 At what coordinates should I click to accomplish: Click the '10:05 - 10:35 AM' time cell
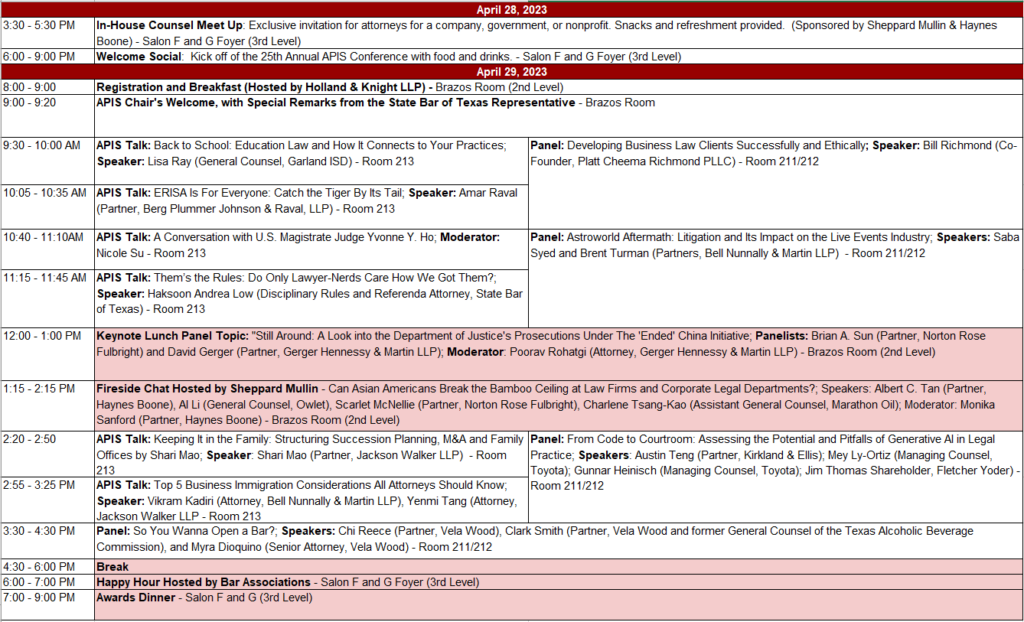[48, 207]
